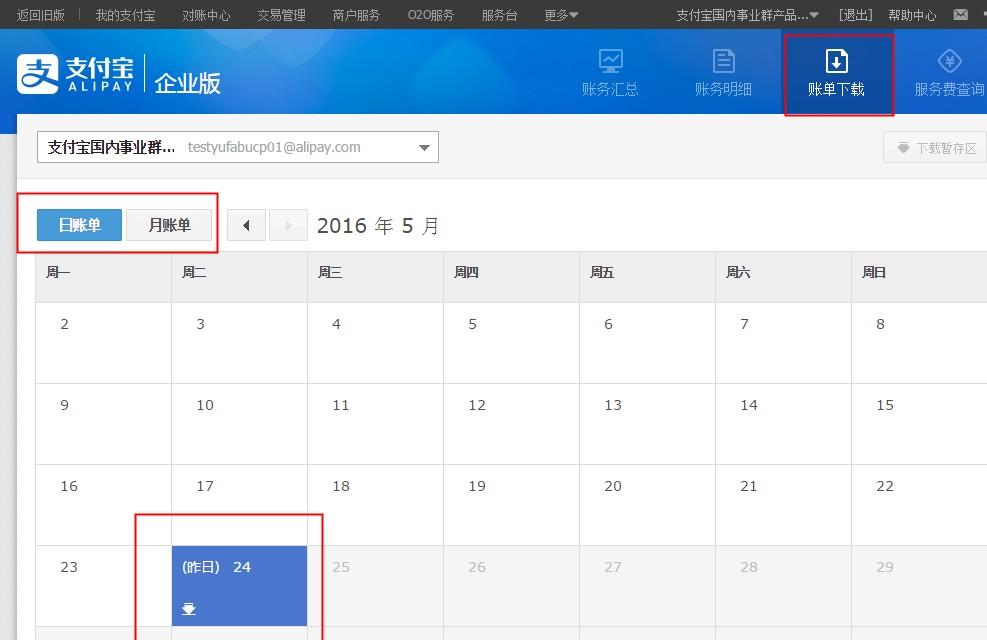Click 退出 logout link
The image size is (987, 640).
tap(856, 14)
